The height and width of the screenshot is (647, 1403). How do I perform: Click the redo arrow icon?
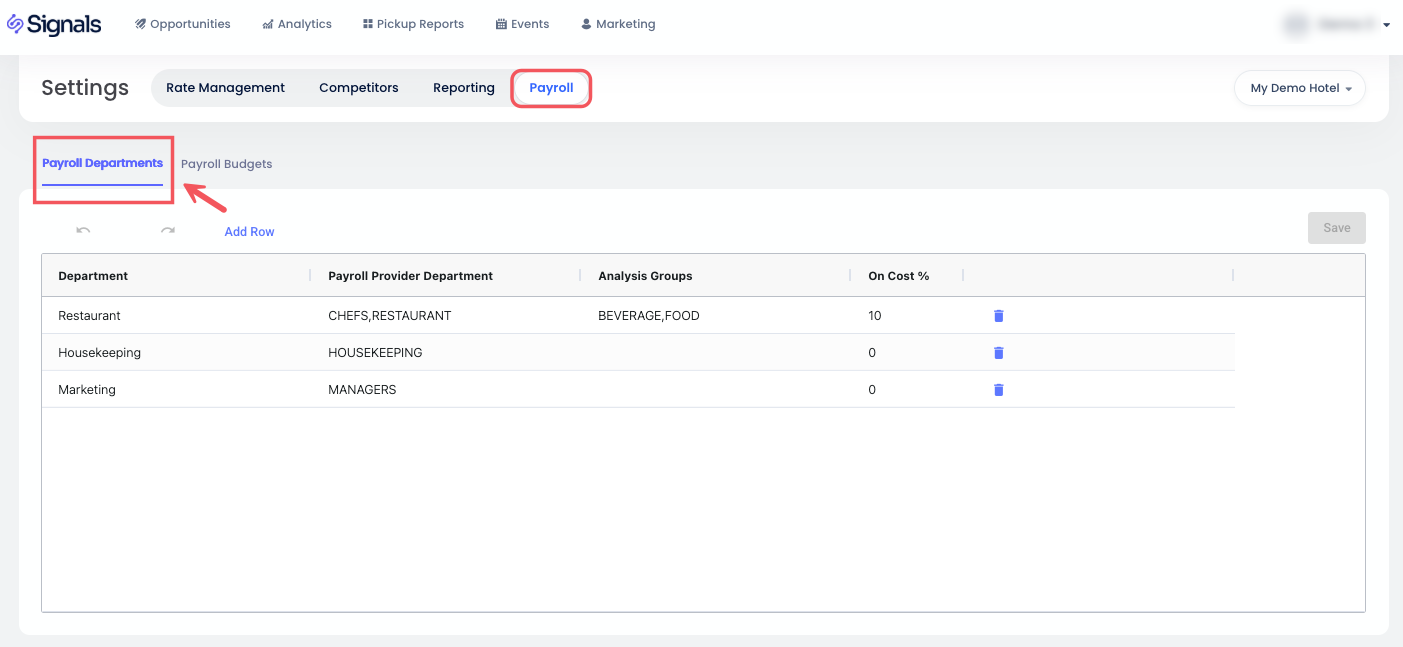point(168,231)
